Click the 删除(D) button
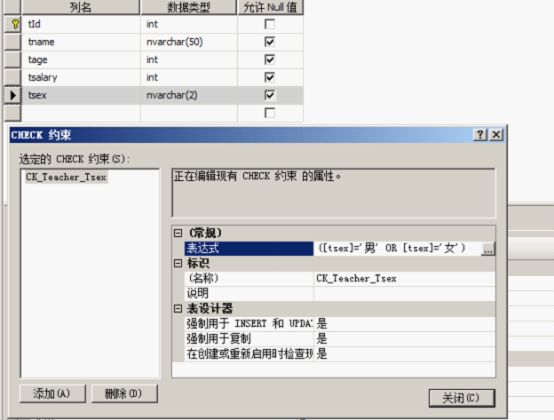The height and width of the screenshot is (420, 554). pos(124,393)
